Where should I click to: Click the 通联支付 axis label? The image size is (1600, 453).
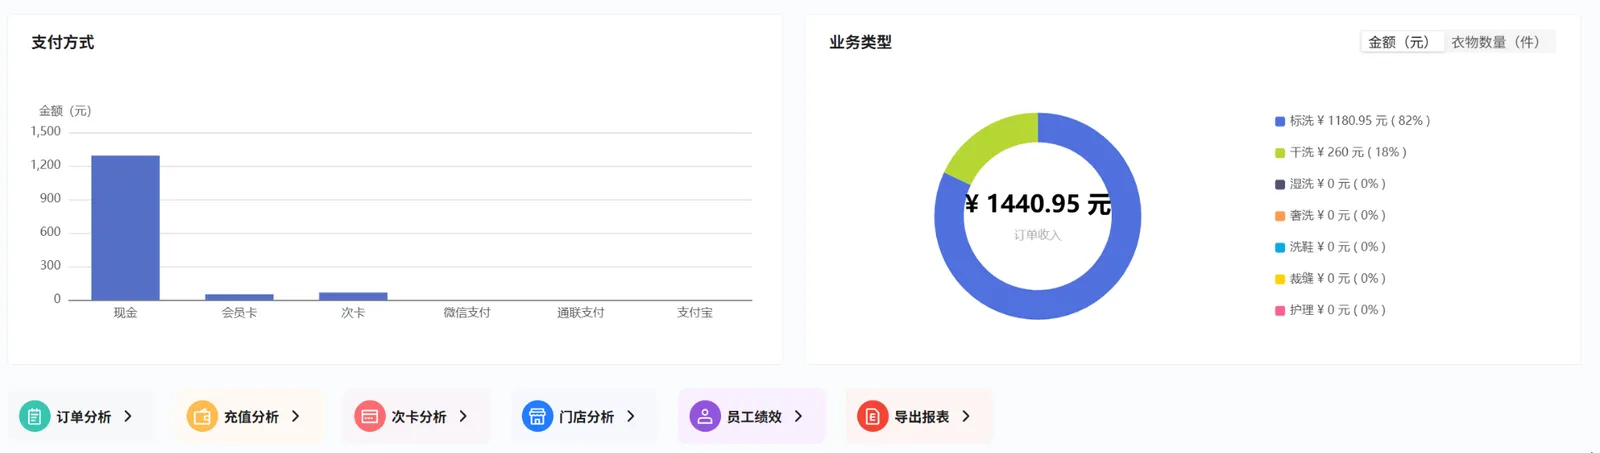[581, 313]
